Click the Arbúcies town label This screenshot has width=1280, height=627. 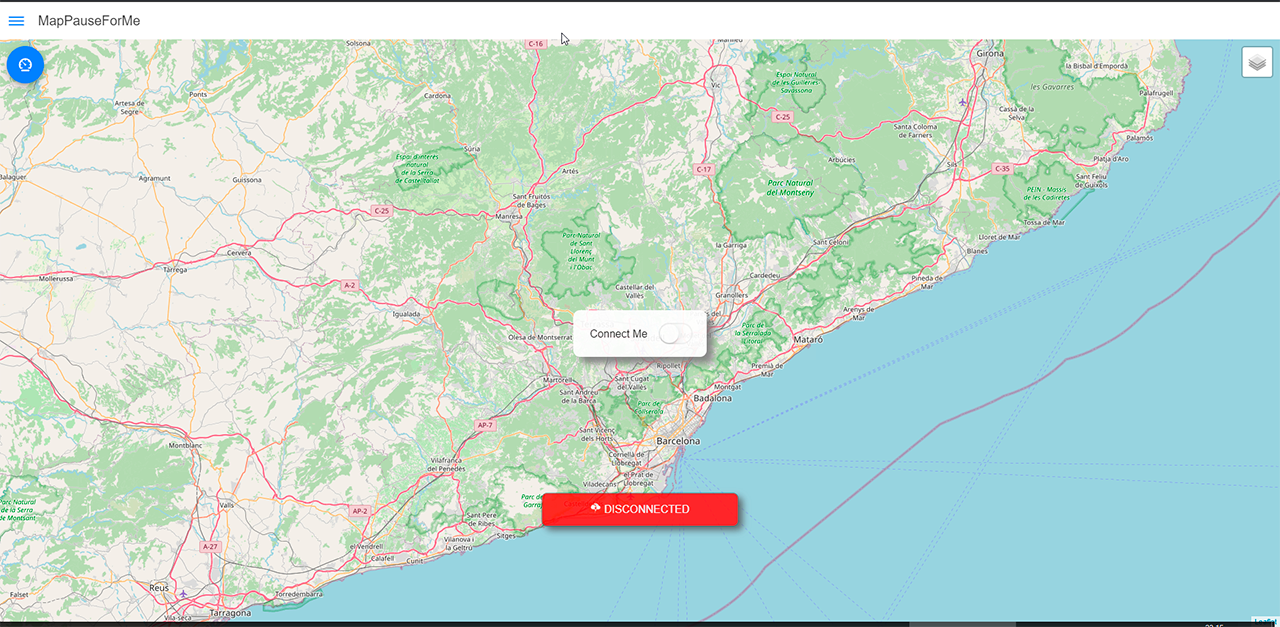(843, 159)
